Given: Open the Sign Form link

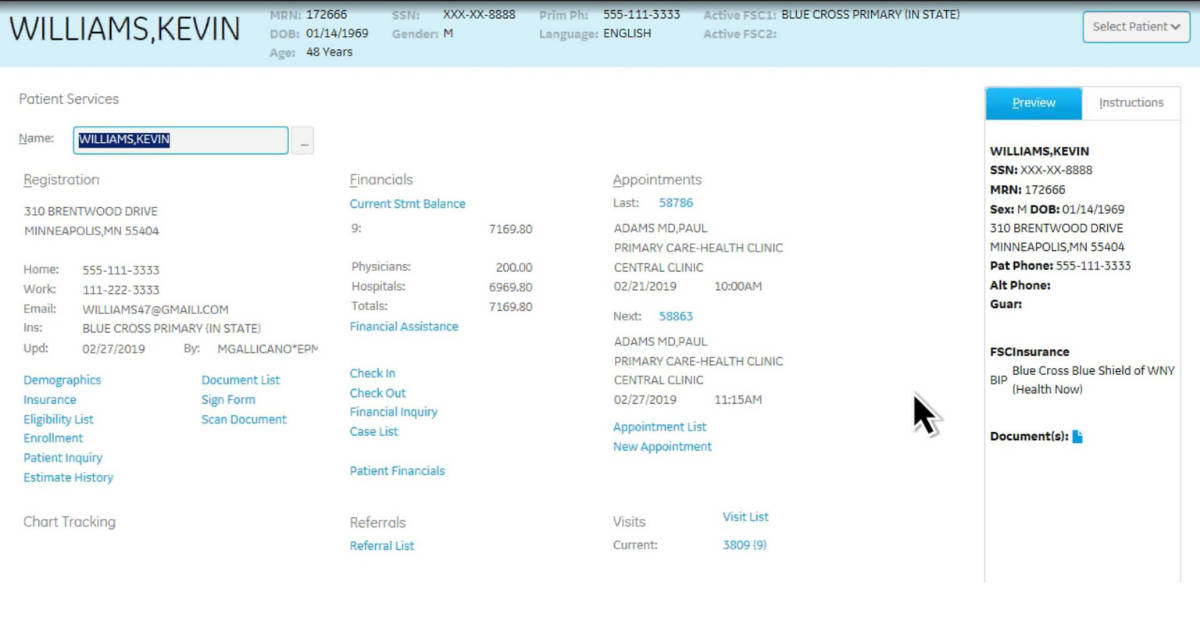Looking at the screenshot, I should [x=228, y=400].
